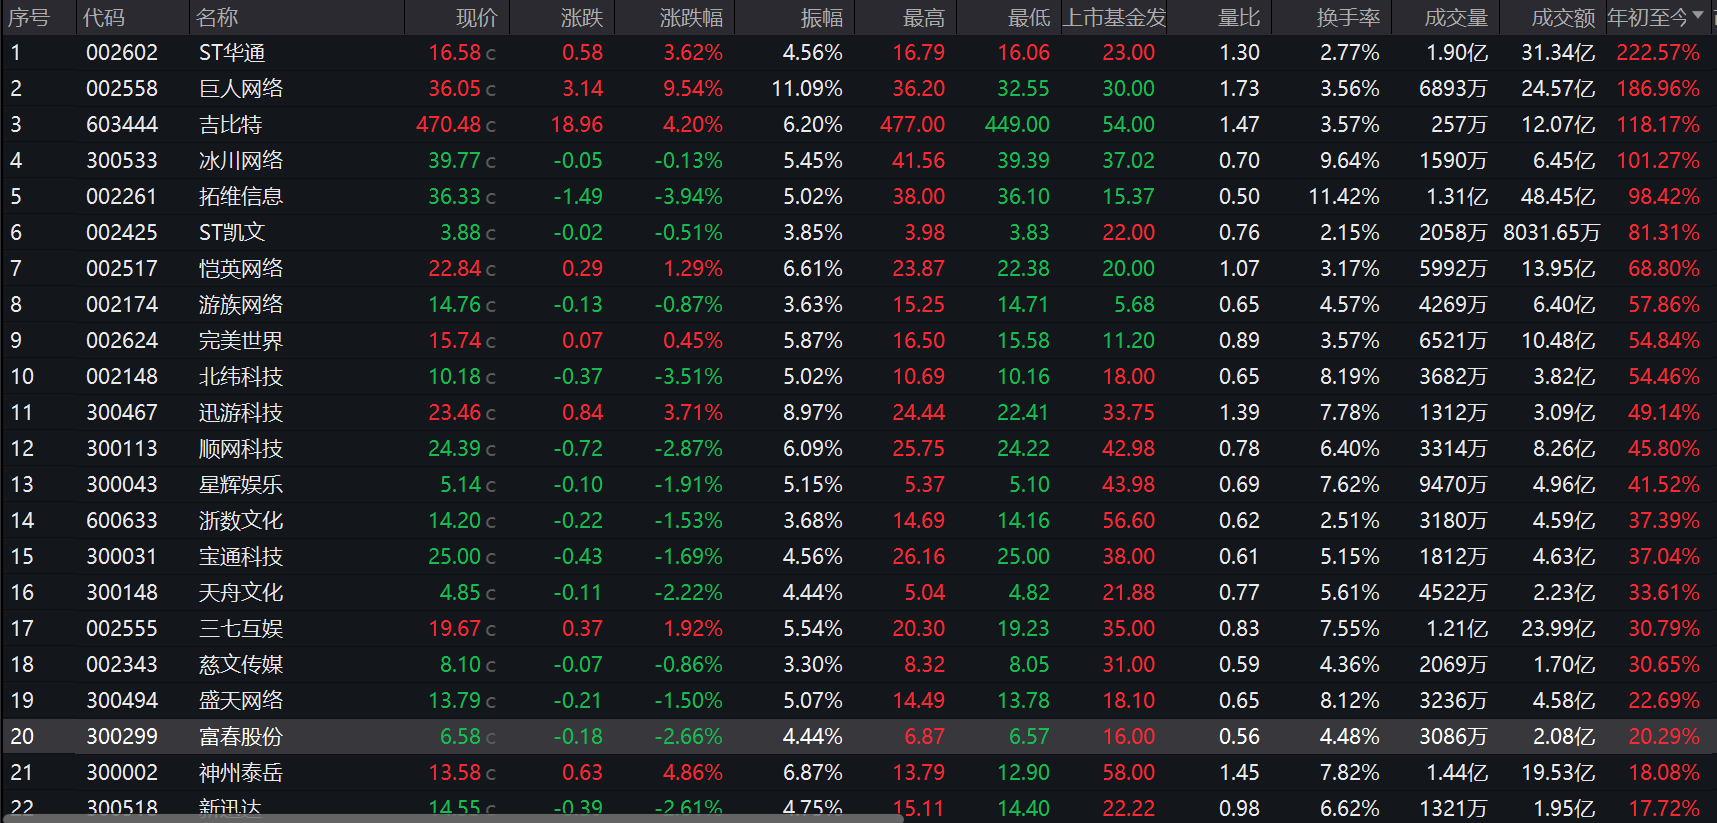
Task: Pick the ST凯文 stock name
Action: coord(232,232)
